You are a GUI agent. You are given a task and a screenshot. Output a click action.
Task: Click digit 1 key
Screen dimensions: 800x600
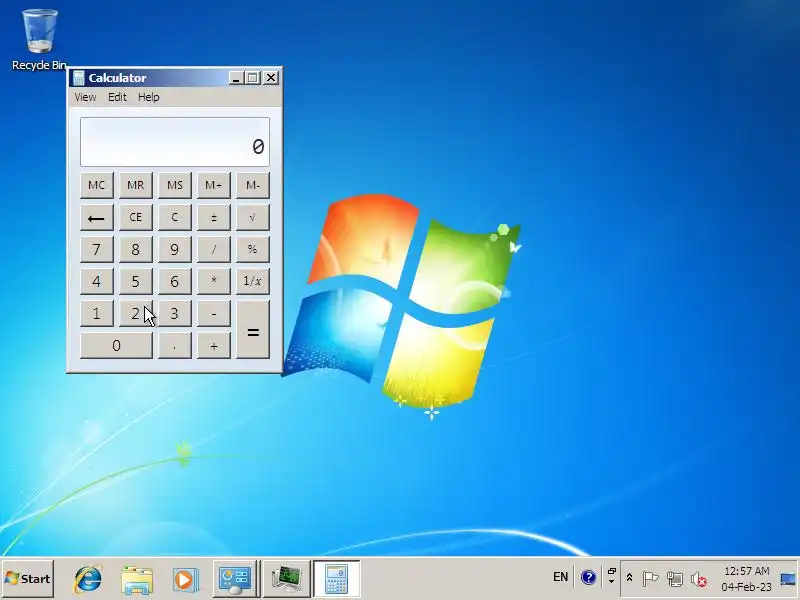point(96,313)
